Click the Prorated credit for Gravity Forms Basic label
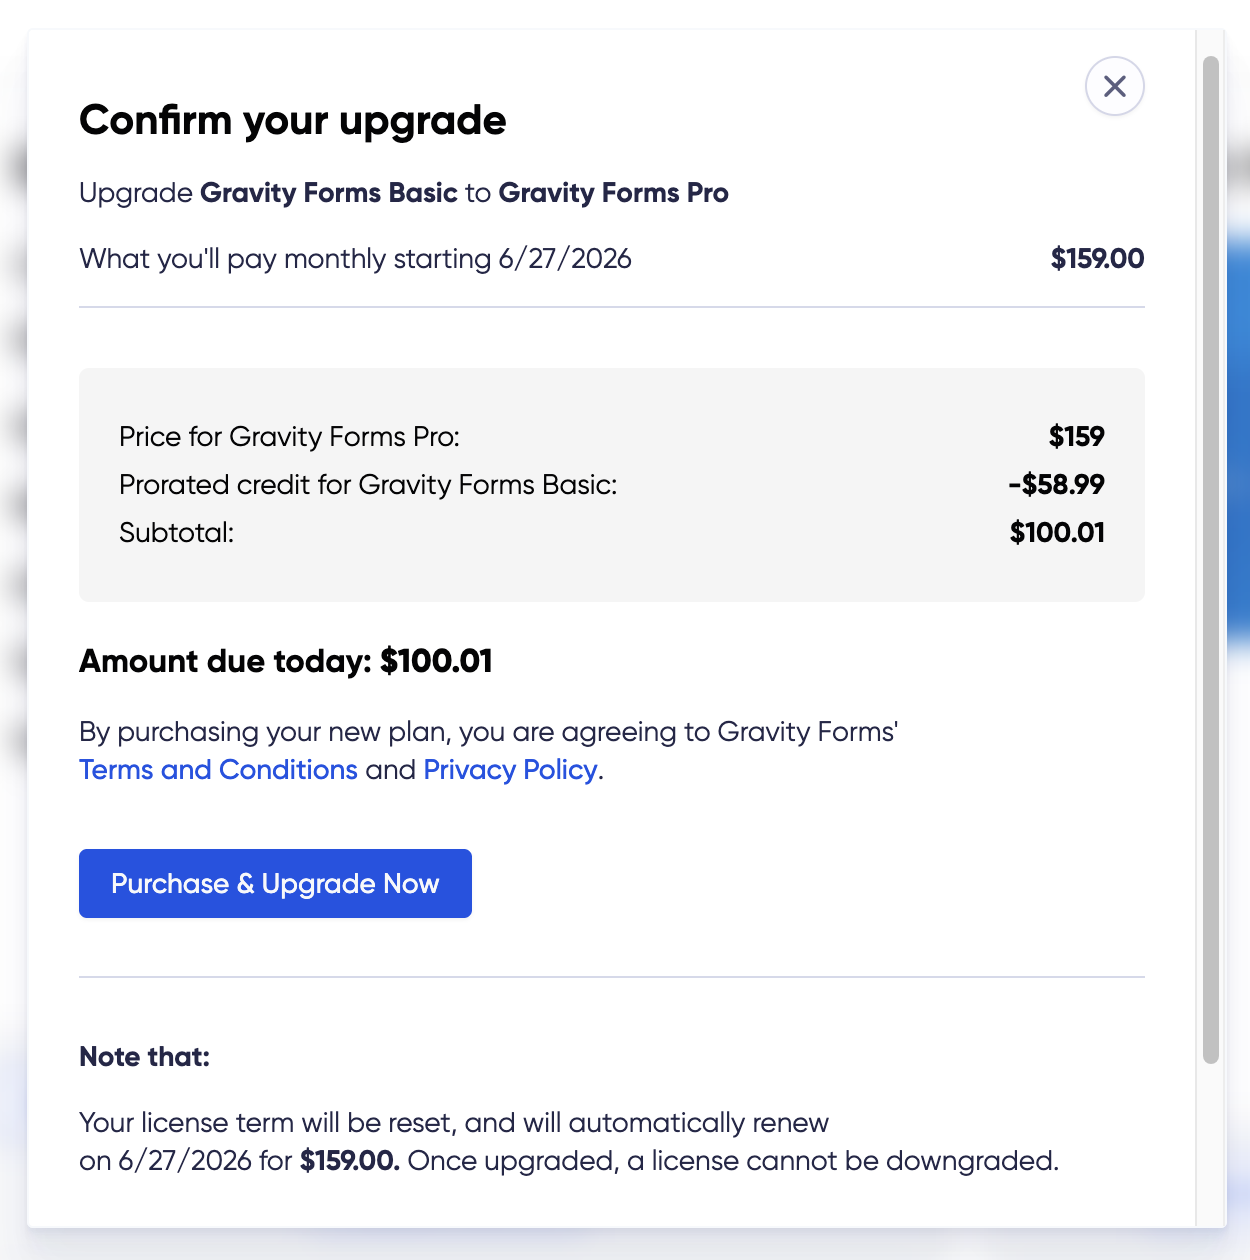The image size is (1250, 1260). [368, 485]
